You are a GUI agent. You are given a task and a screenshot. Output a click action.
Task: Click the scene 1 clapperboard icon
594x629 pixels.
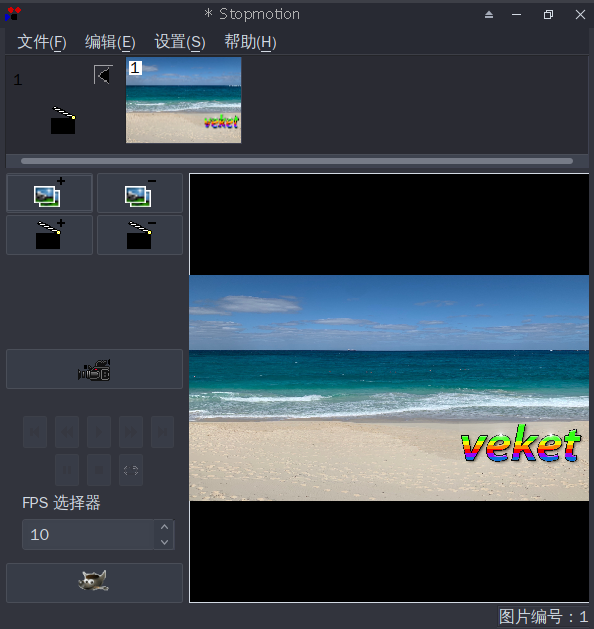63,120
